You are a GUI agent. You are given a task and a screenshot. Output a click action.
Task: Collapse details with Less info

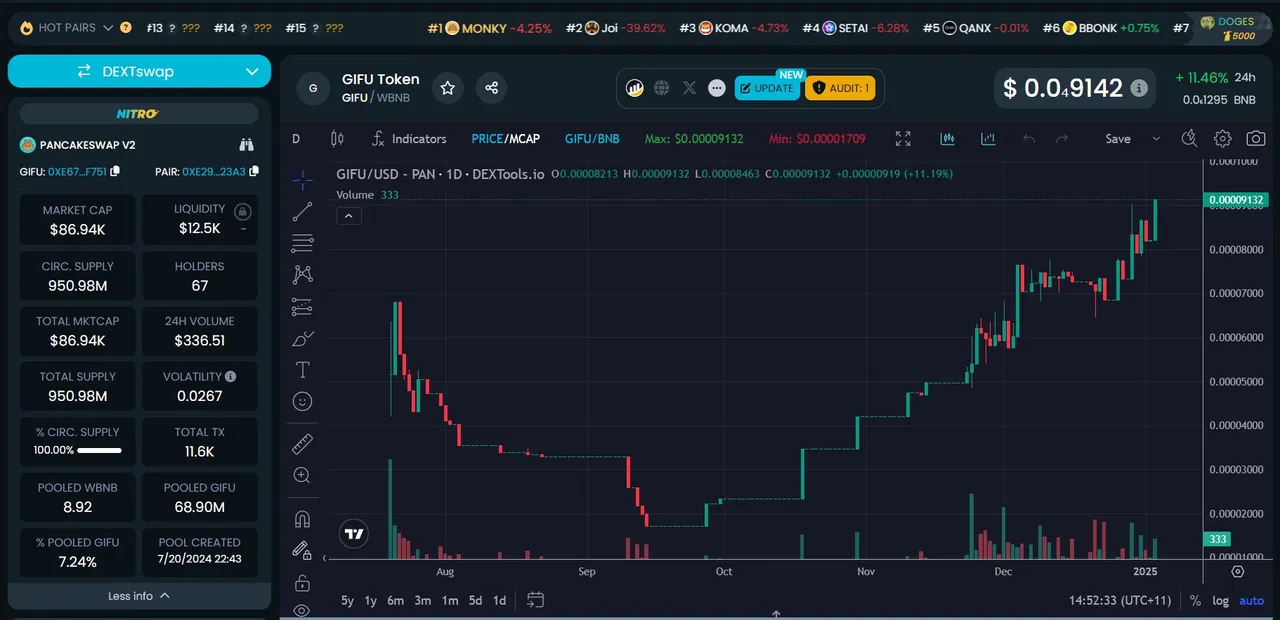139,596
